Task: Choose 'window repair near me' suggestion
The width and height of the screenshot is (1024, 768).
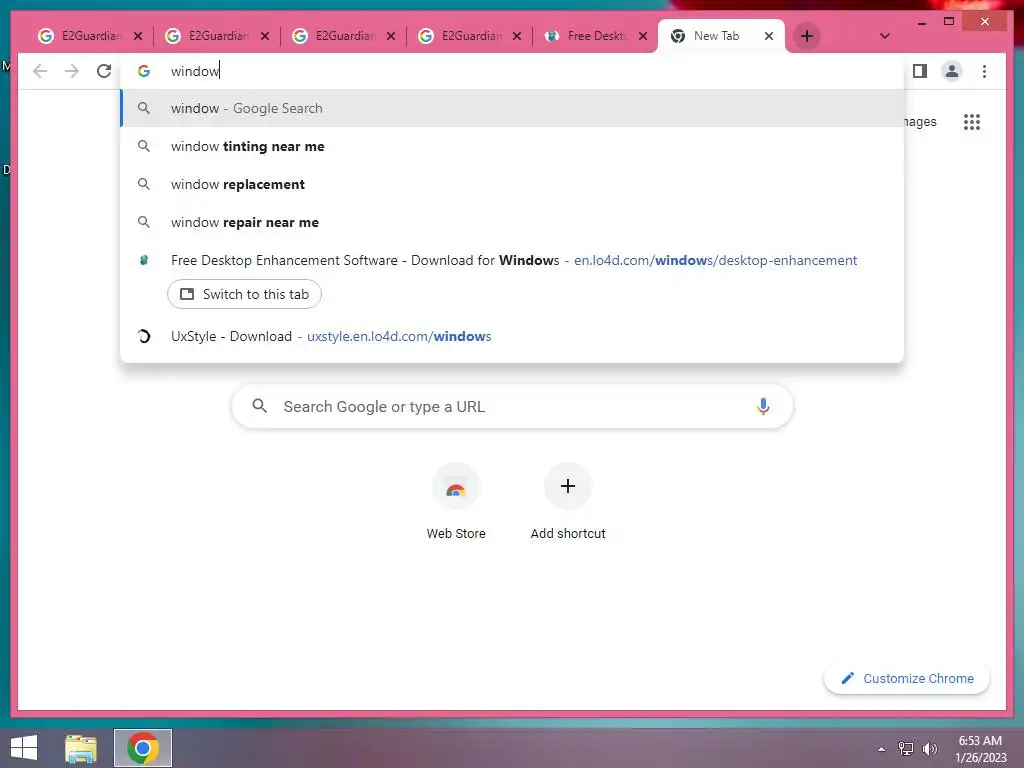Action: (x=512, y=222)
